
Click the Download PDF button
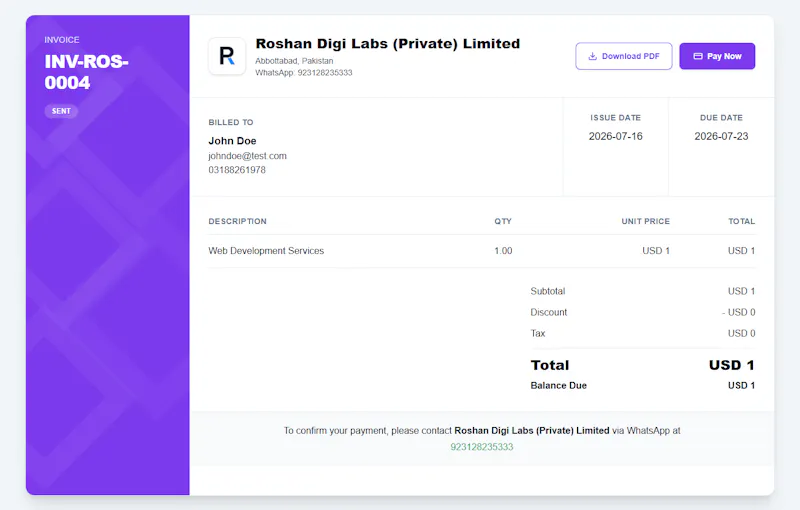pyautogui.click(x=623, y=56)
